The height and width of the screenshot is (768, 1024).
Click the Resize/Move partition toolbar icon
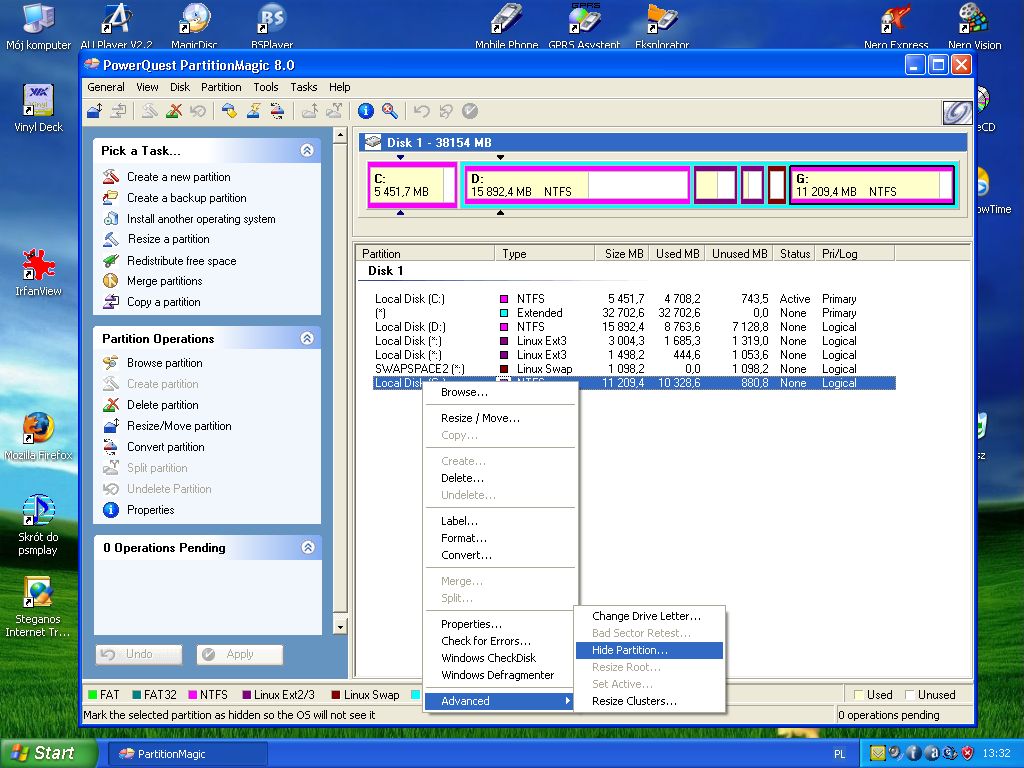point(95,111)
